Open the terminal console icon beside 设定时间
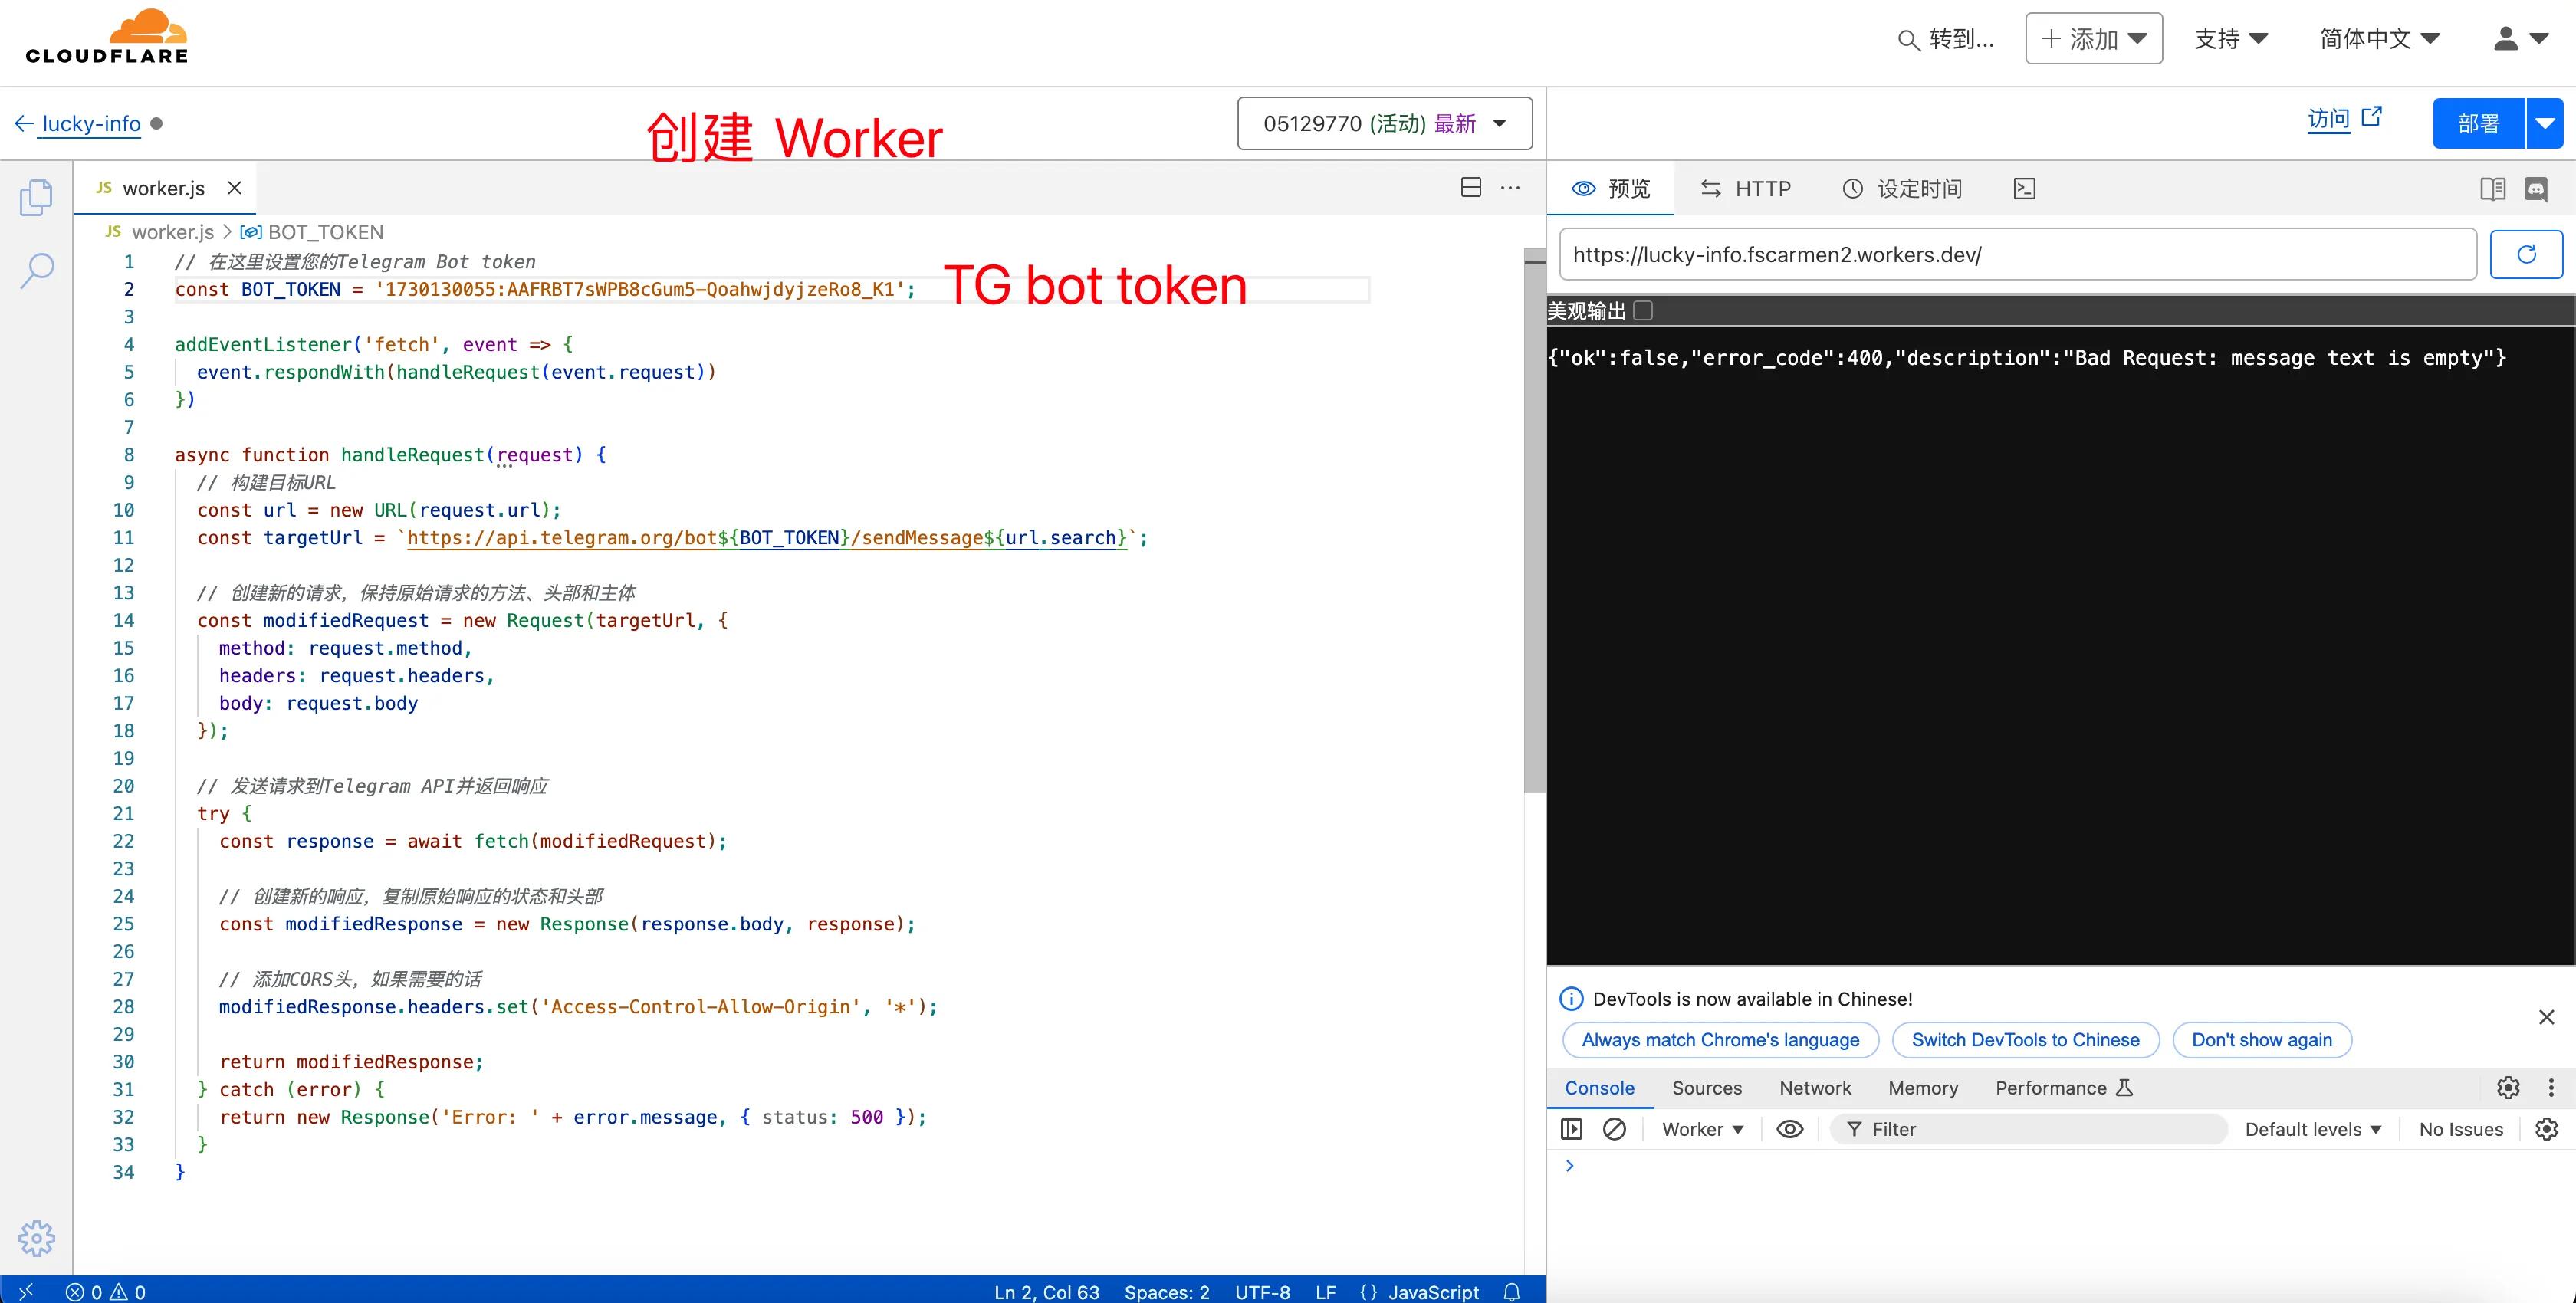The height and width of the screenshot is (1303, 2576). (2025, 189)
